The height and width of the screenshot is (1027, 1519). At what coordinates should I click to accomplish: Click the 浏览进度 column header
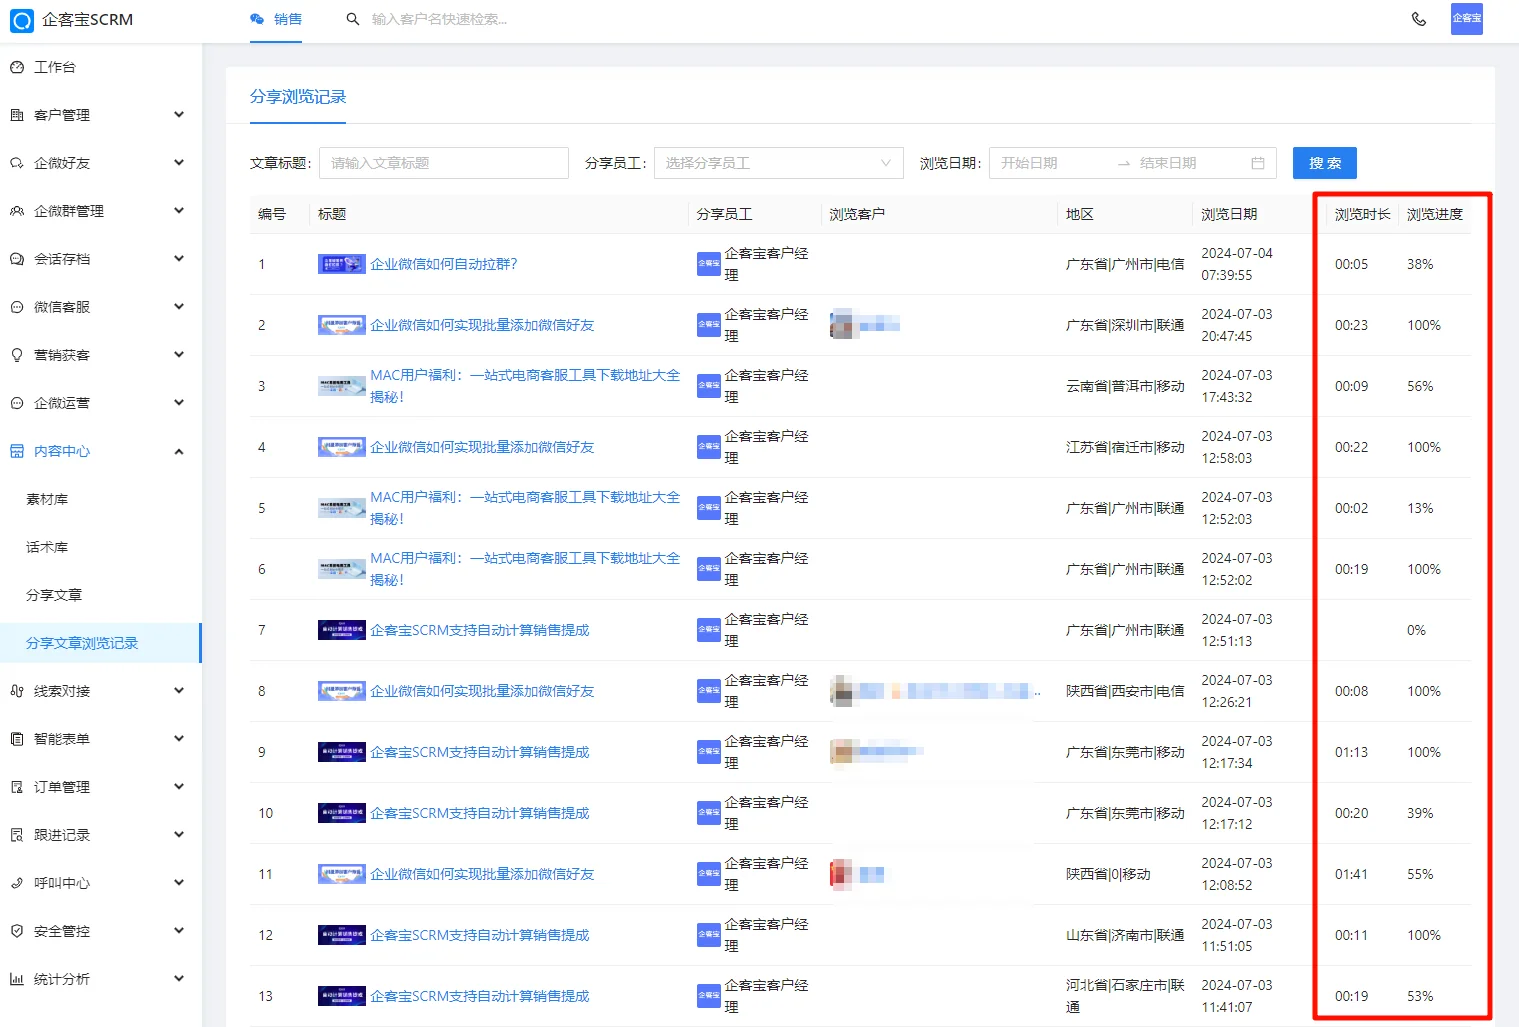tap(1434, 214)
